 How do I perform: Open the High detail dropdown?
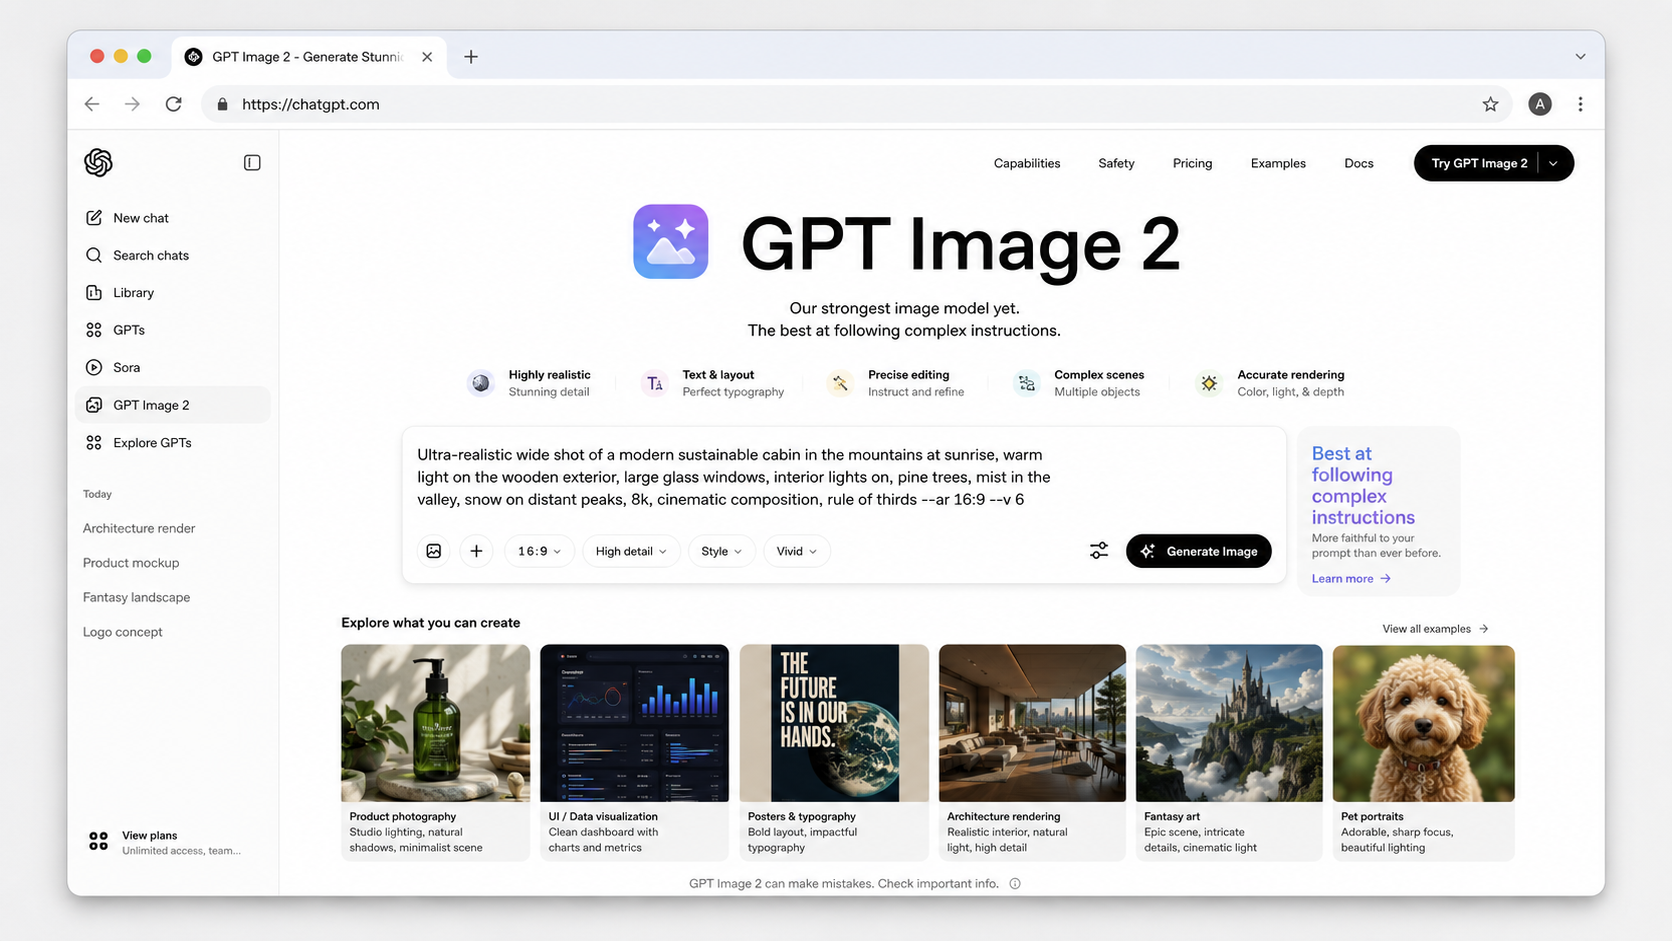click(x=631, y=551)
